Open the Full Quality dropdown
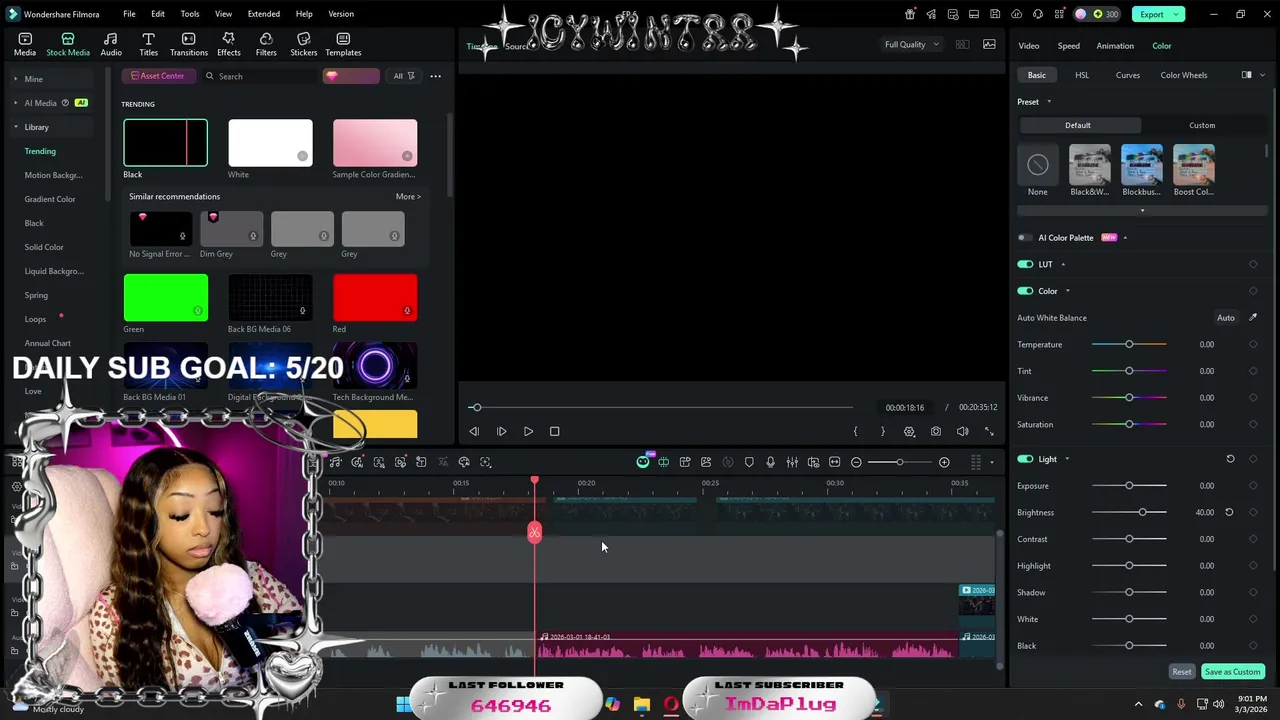This screenshot has width=1280, height=720. [x=911, y=44]
